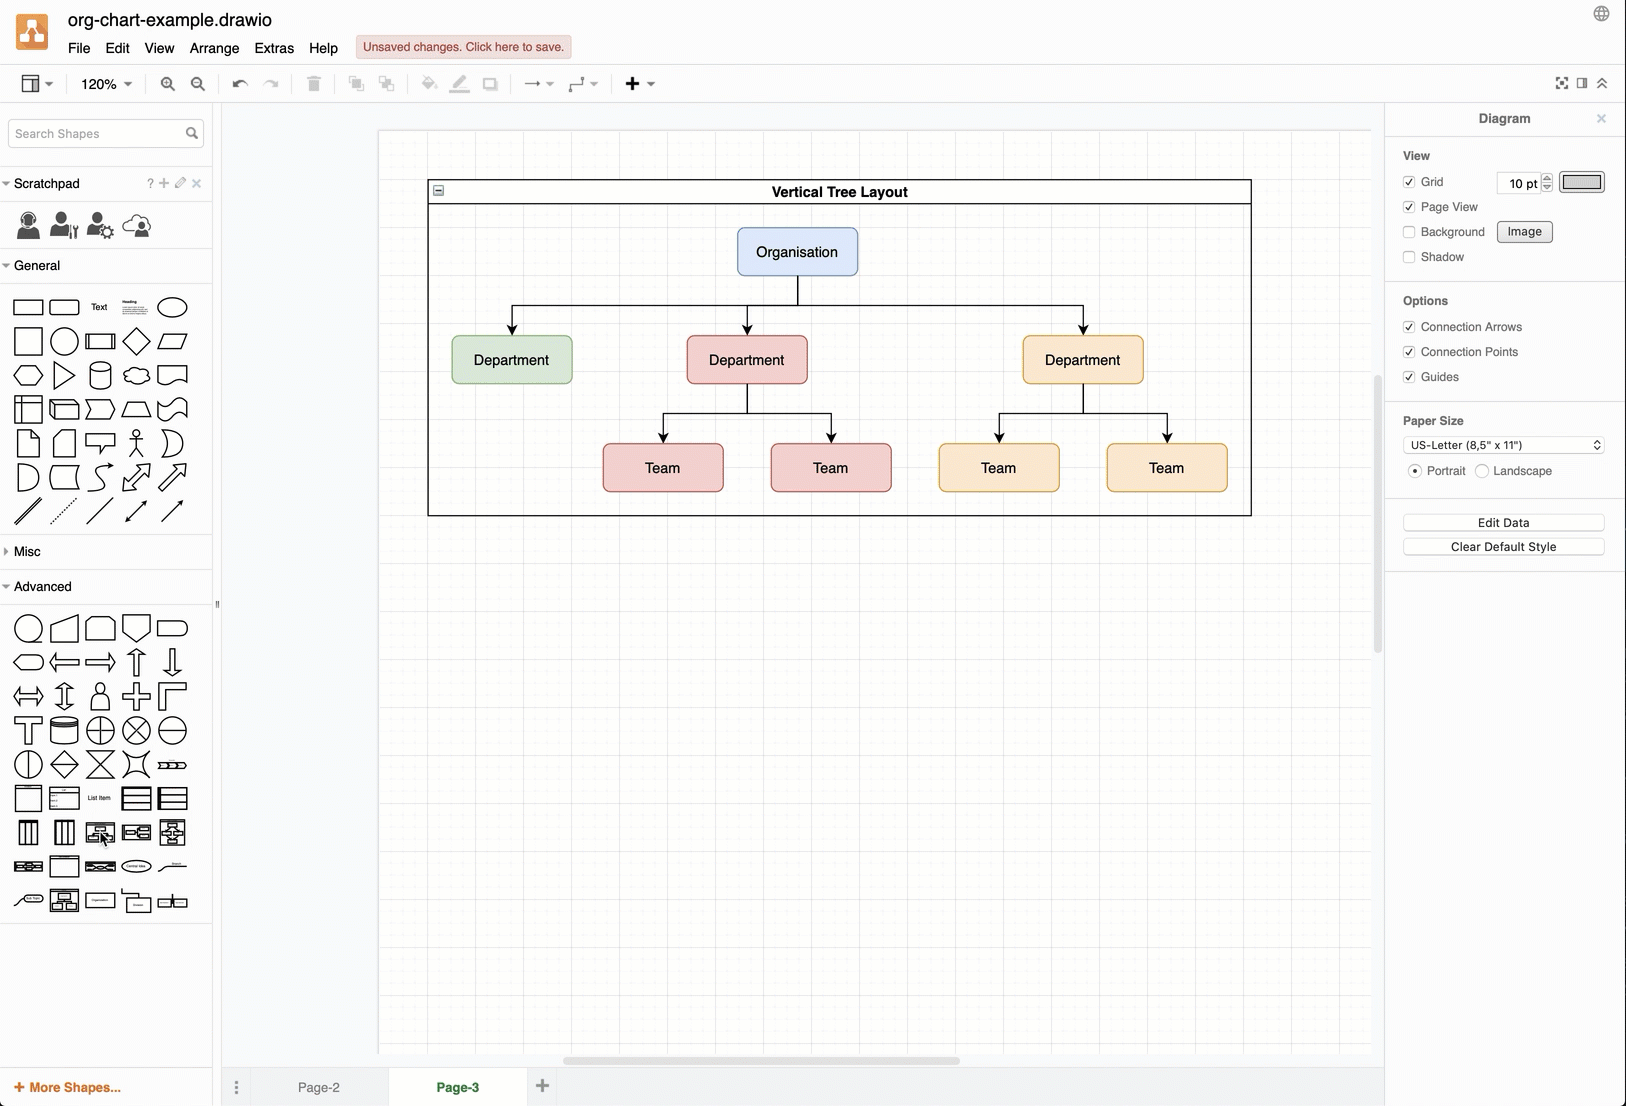Select the Cloud shape in General shapes
Viewport: 1626px width, 1106px height.
[x=136, y=375]
